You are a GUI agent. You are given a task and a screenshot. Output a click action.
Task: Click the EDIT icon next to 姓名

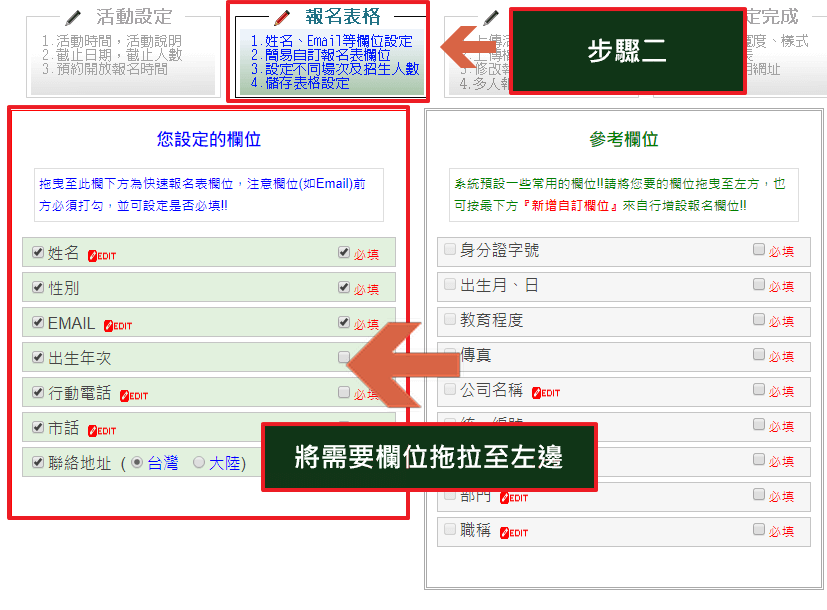[x=102, y=256]
